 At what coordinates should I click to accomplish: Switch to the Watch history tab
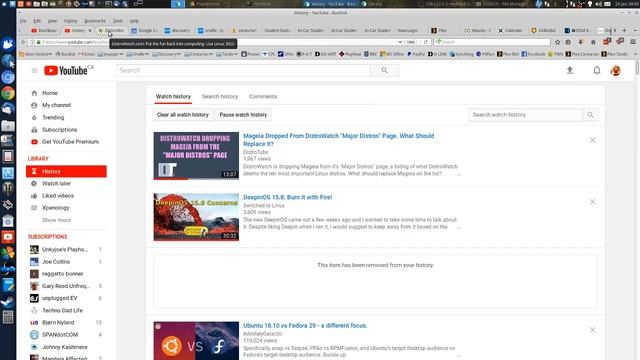(173, 97)
